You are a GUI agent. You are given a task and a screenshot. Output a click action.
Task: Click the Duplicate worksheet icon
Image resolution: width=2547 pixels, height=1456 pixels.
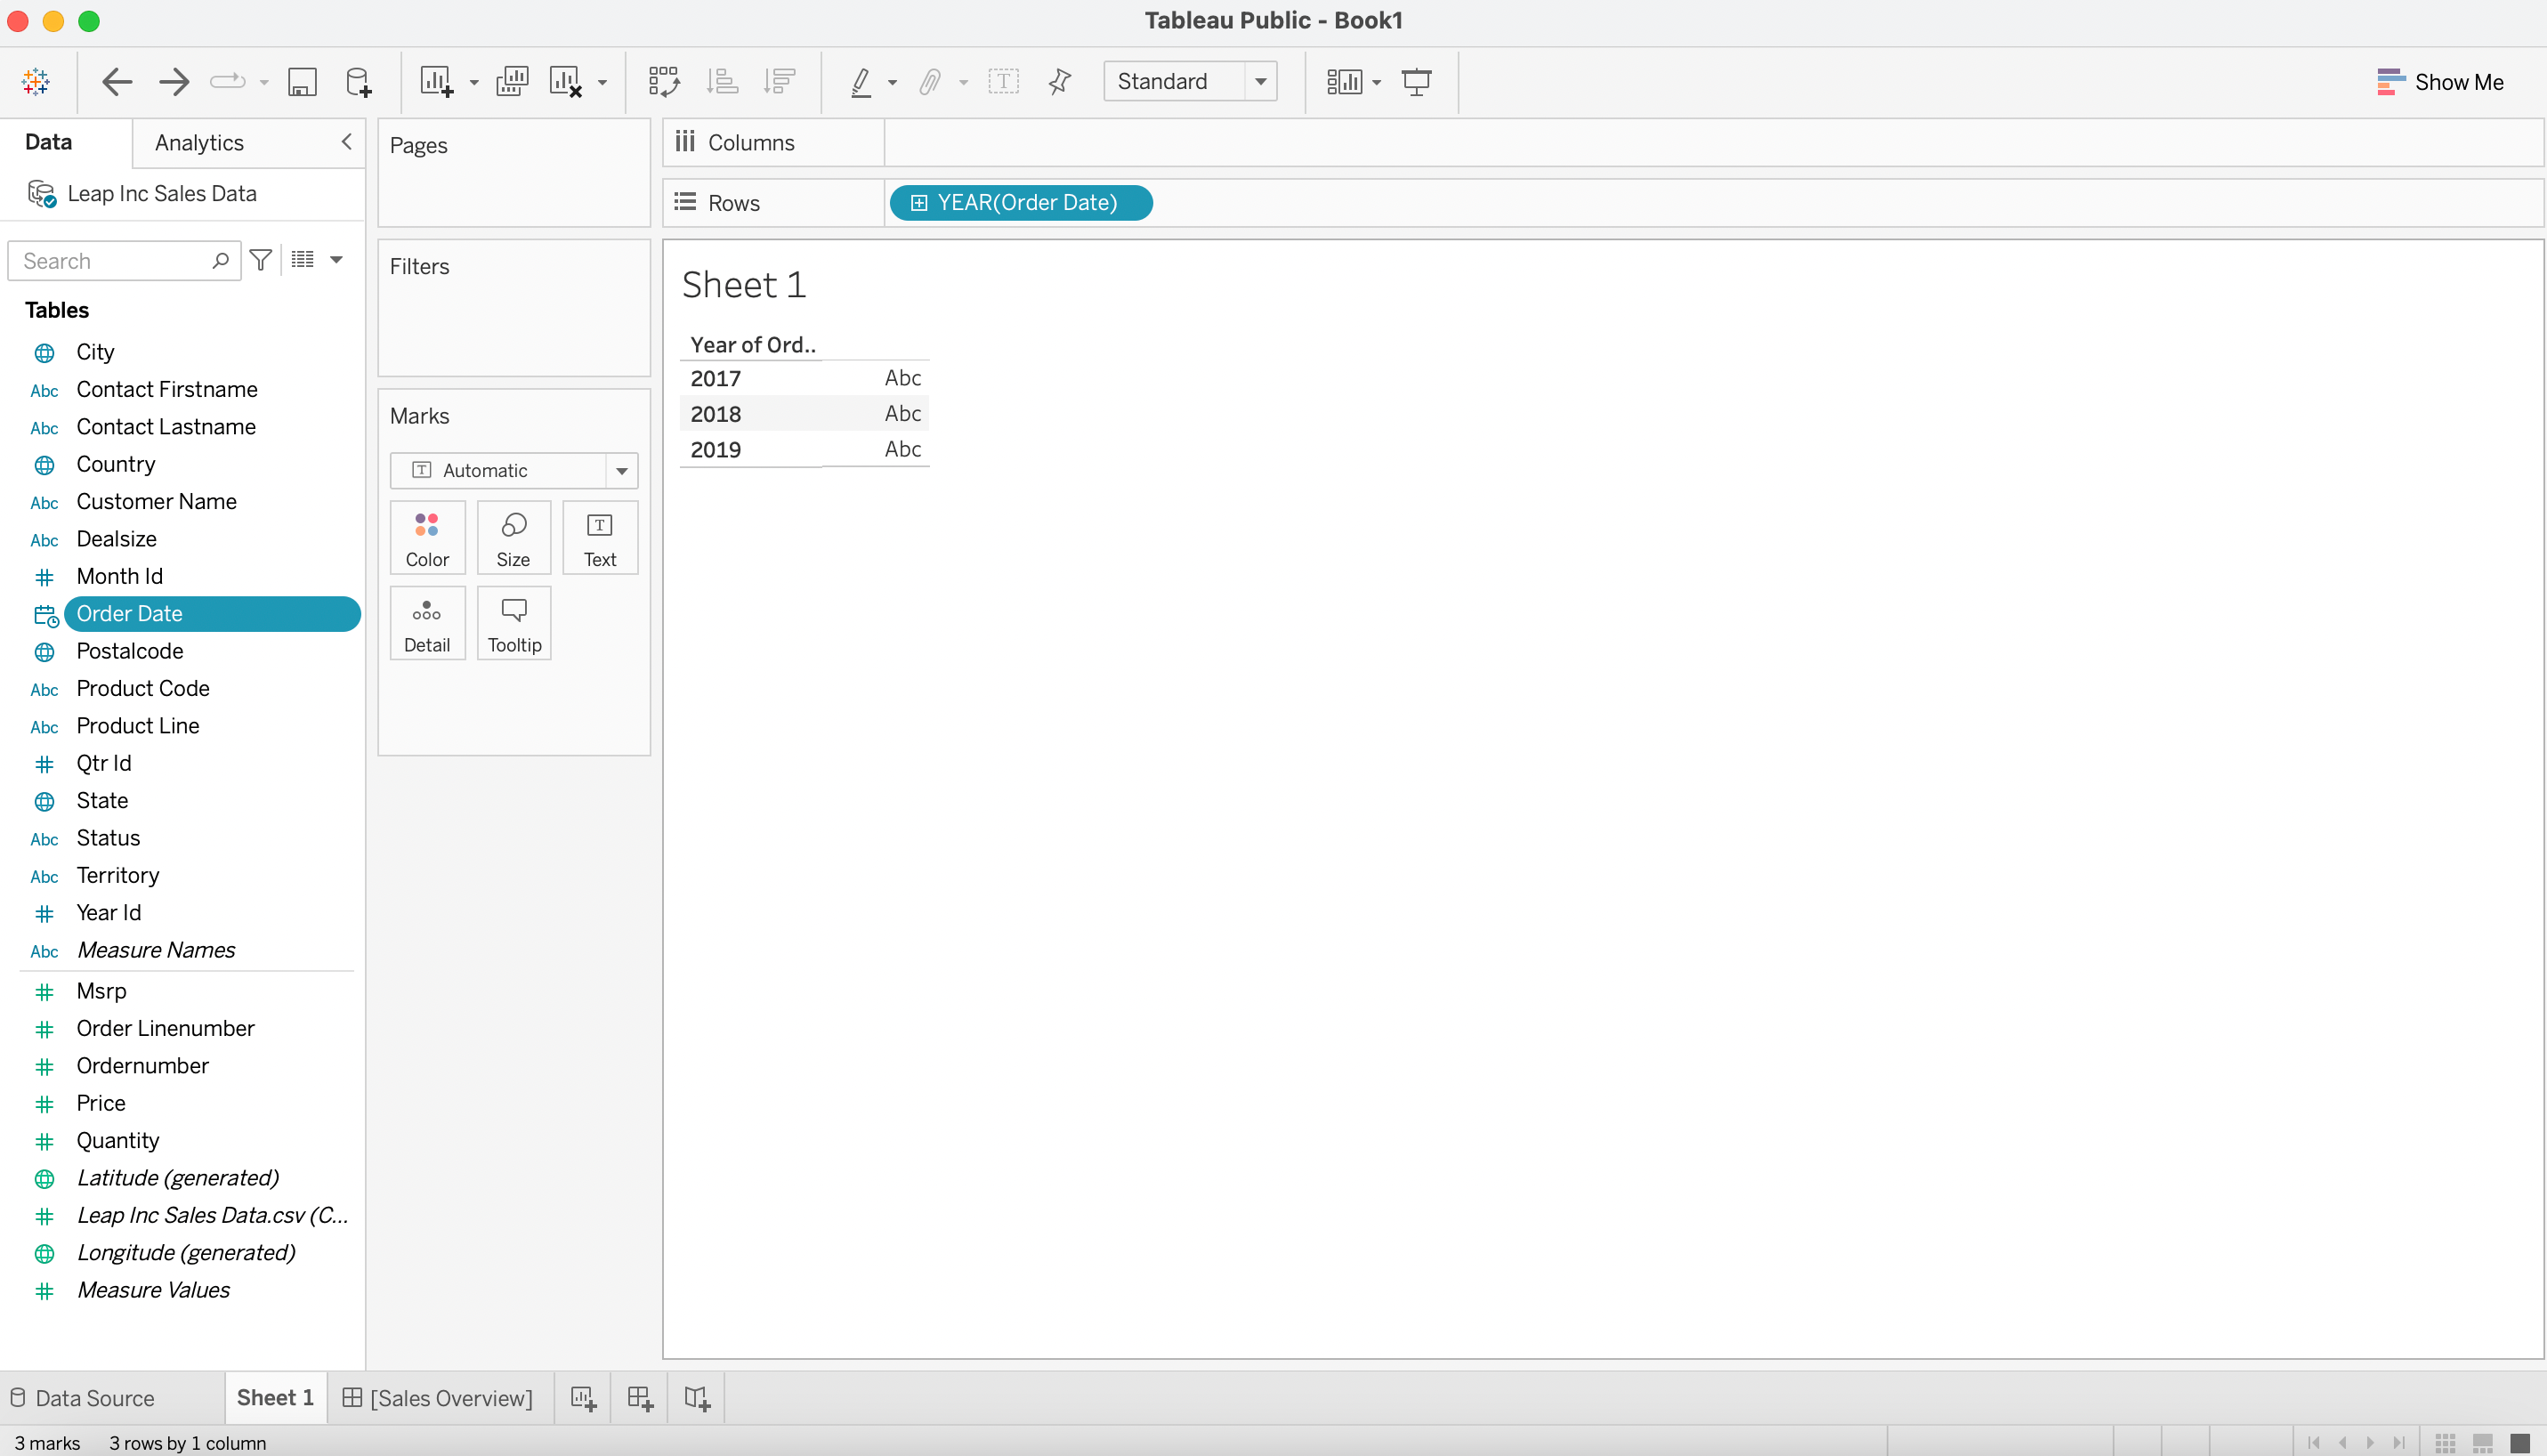point(512,82)
